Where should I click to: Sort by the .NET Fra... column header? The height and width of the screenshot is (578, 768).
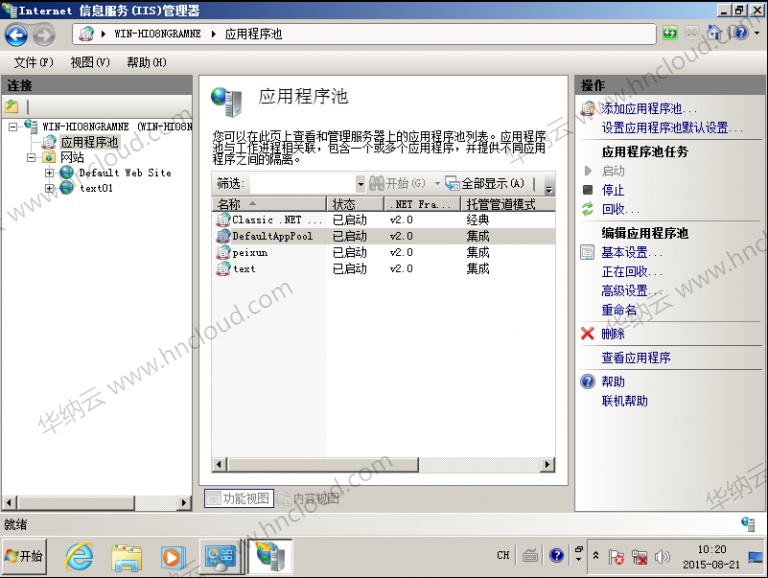coord(422,204)
